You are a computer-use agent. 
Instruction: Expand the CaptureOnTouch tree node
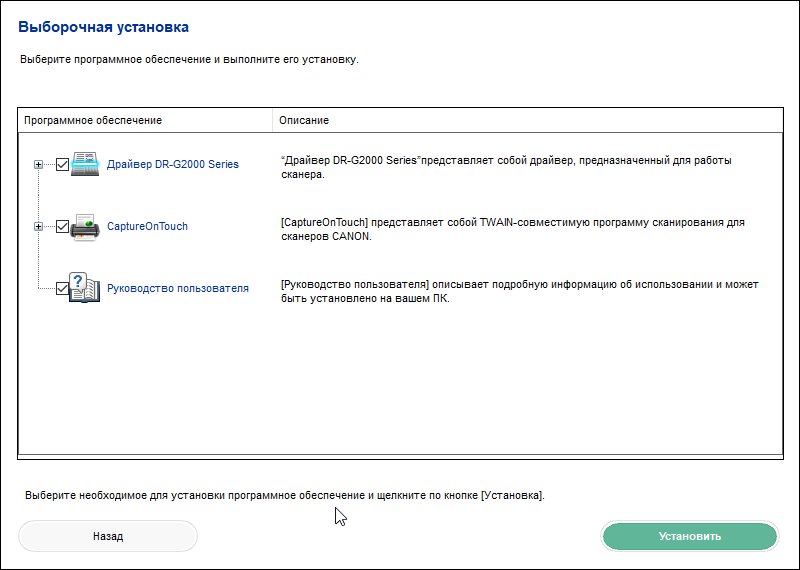coord(38,226)
